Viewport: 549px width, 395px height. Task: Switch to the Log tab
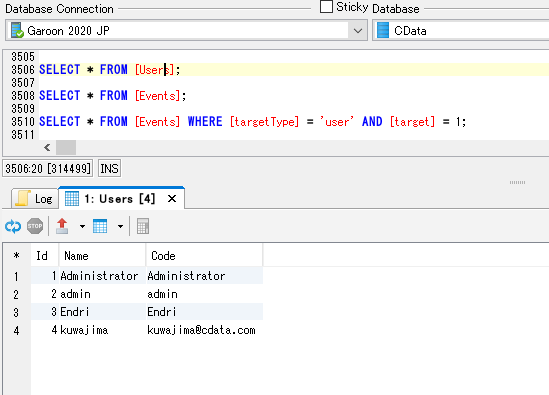tap(35, 199)
